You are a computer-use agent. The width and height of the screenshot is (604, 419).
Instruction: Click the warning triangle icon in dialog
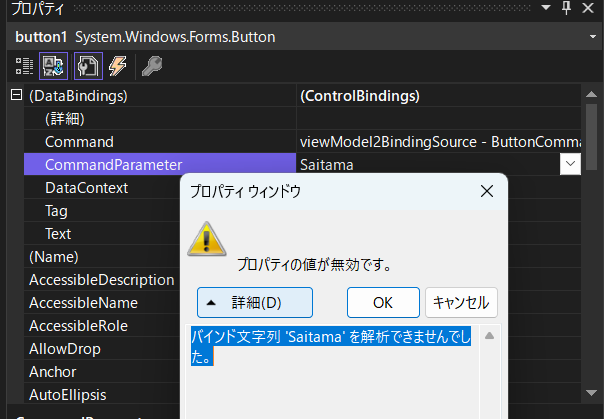(206, 239)
